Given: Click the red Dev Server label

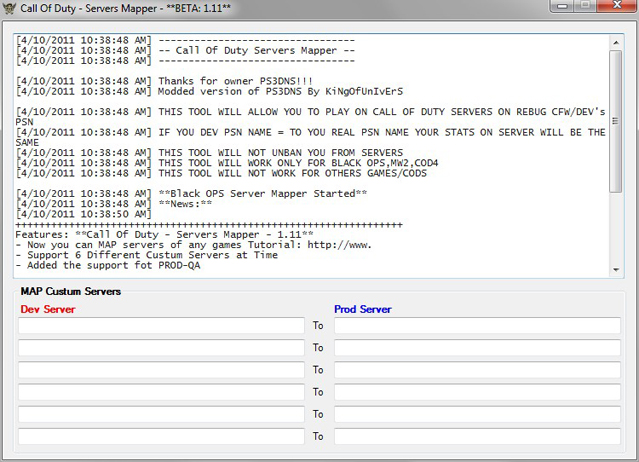Looking at the screenshot, I should pyautogui.click(x=48, y=309).
